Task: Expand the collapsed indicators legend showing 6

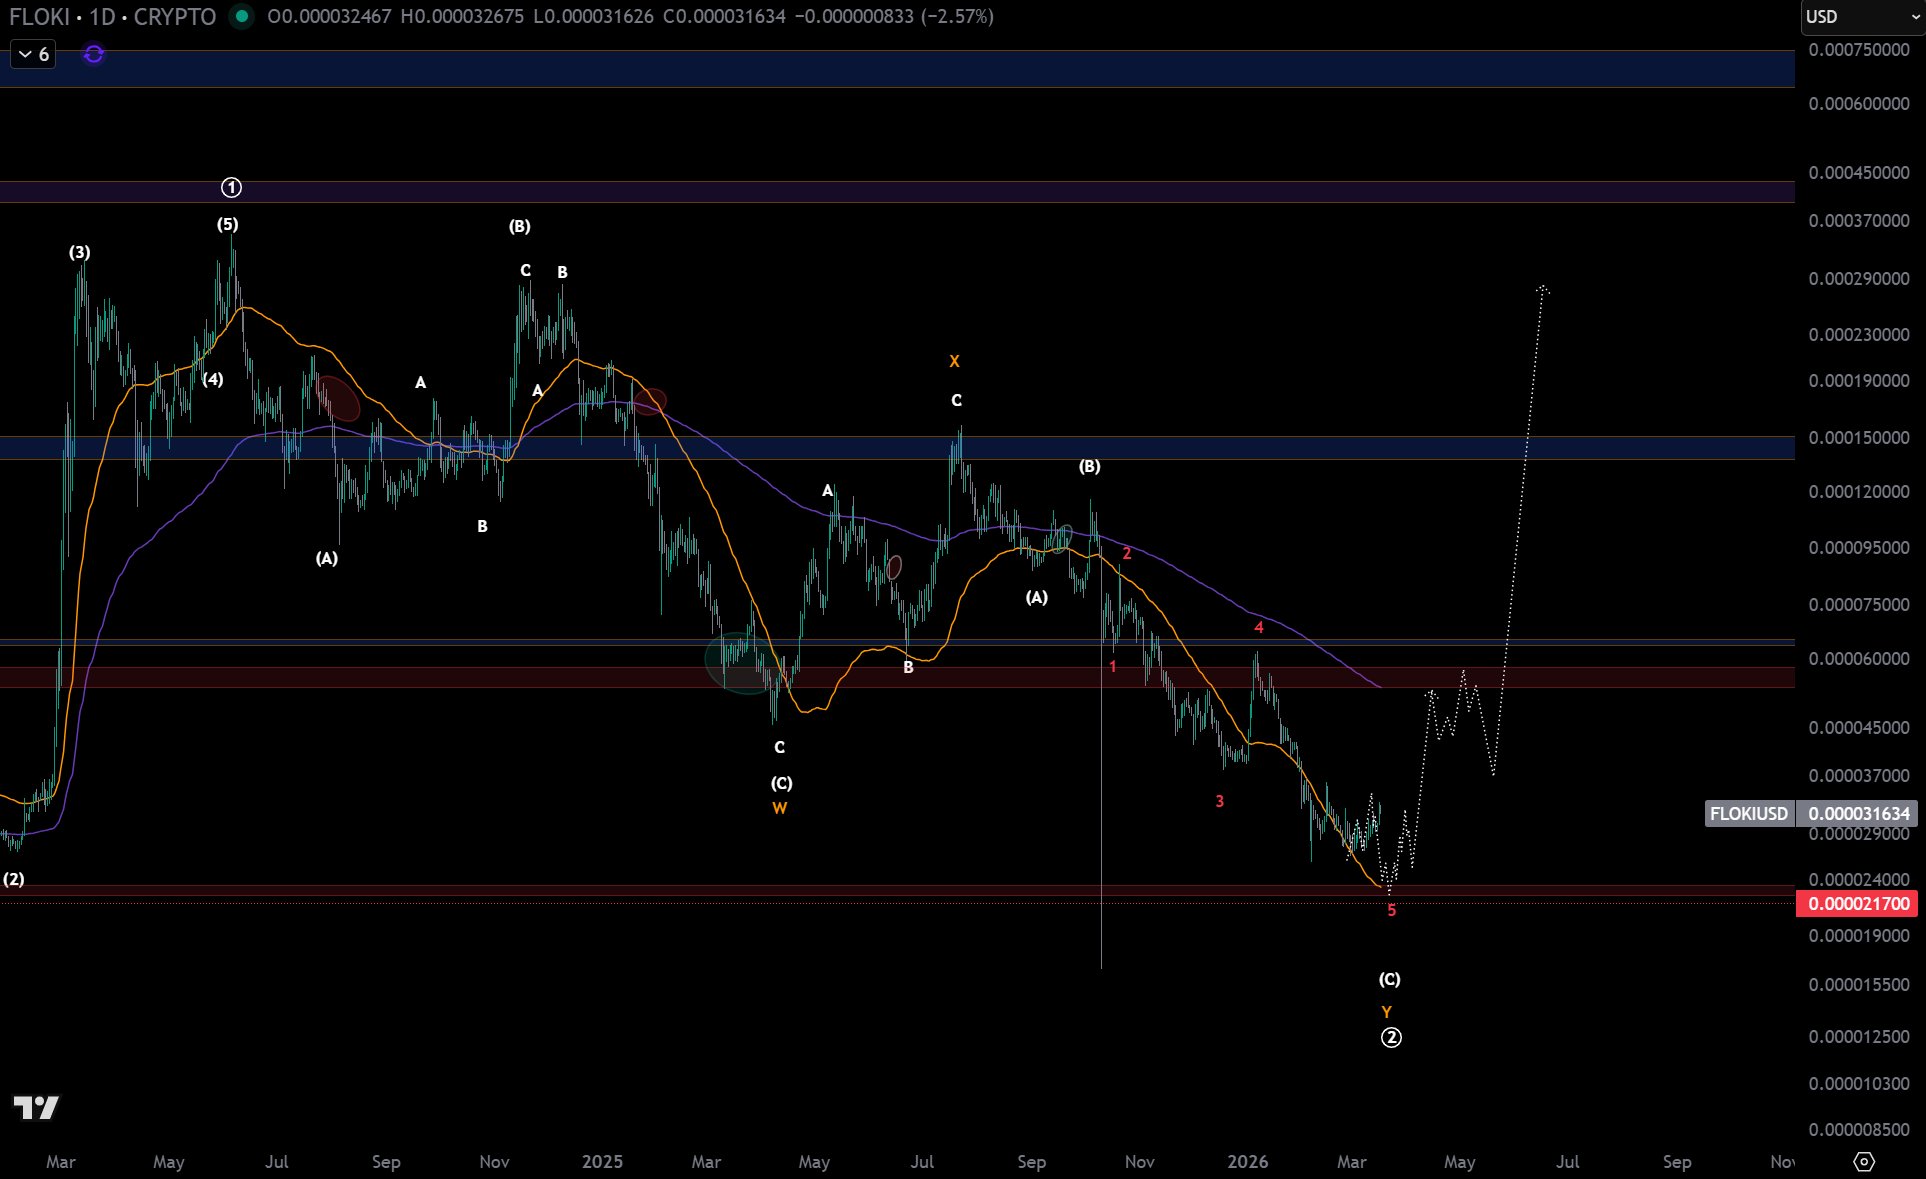Action: click(33, 54)
